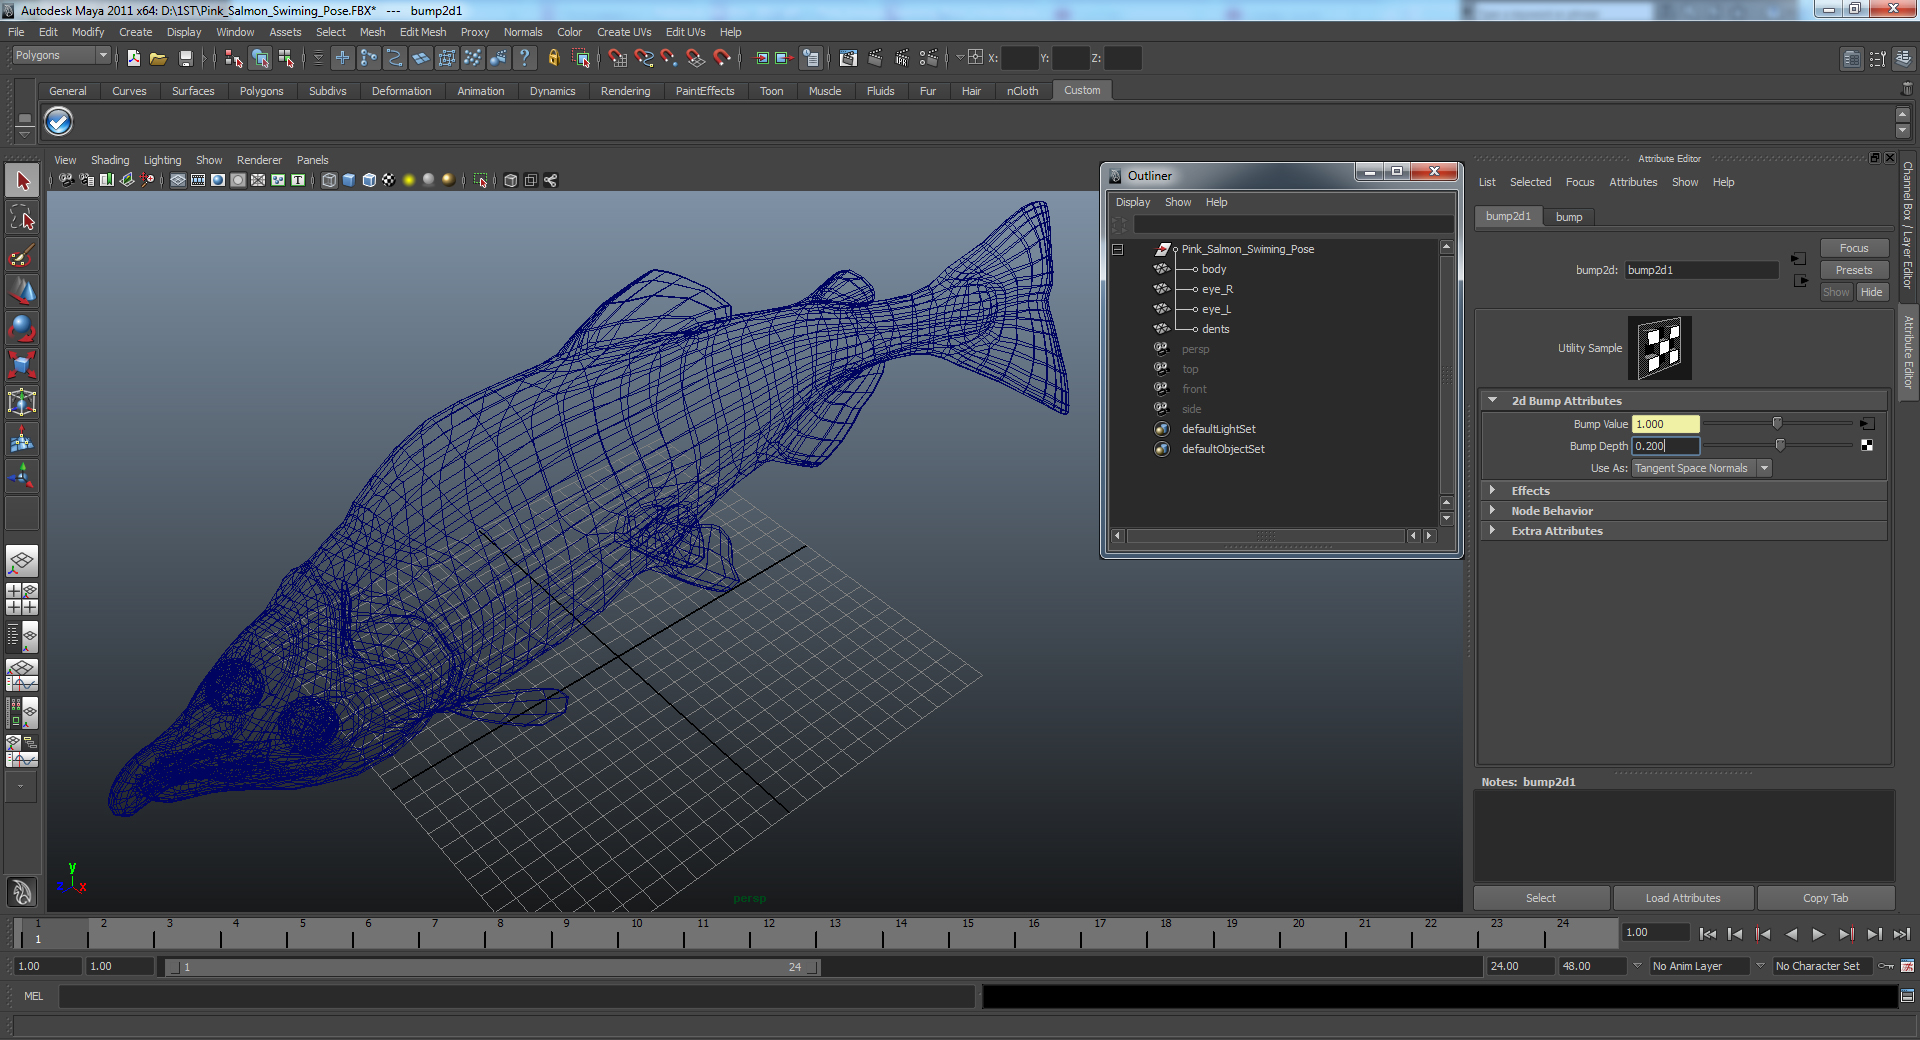Toggle use all lights yellow sphere

409,180
